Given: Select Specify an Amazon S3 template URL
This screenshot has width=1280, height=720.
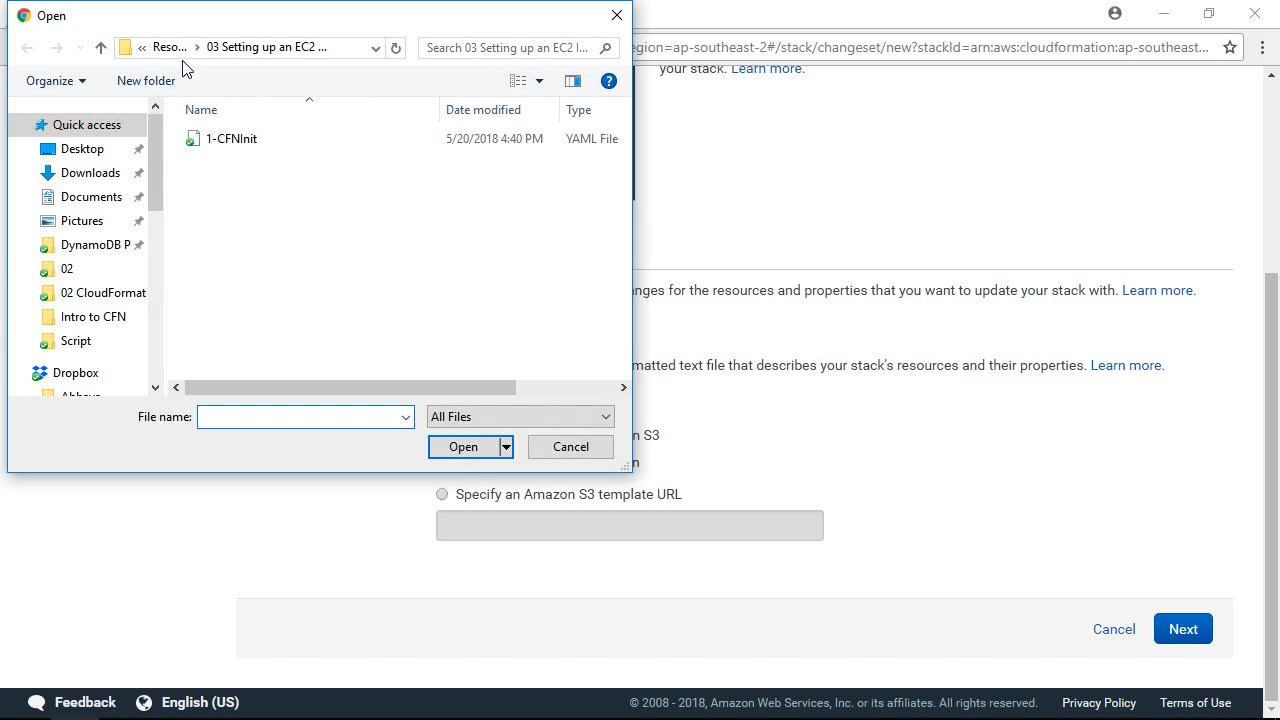Looking at the screenshot, I should 442,494.
